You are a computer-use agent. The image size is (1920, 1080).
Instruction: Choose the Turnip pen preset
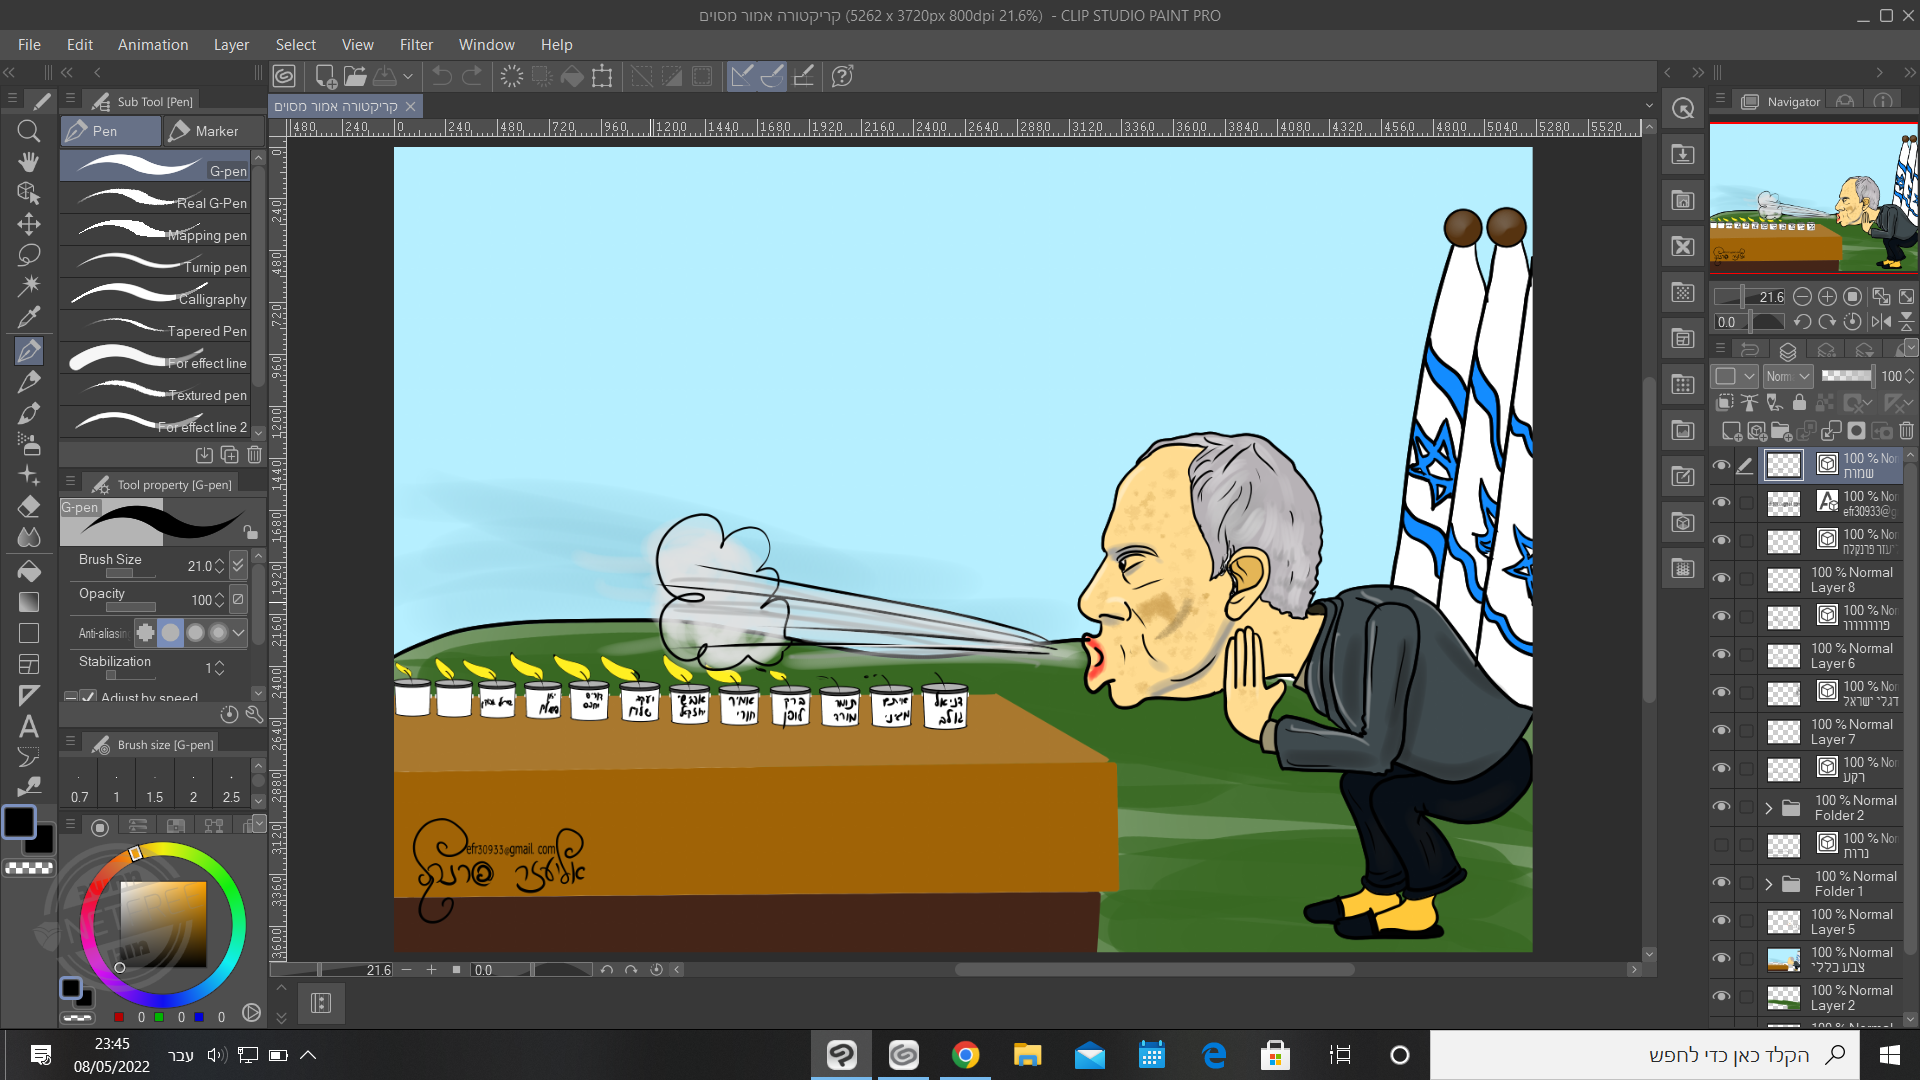160,265
